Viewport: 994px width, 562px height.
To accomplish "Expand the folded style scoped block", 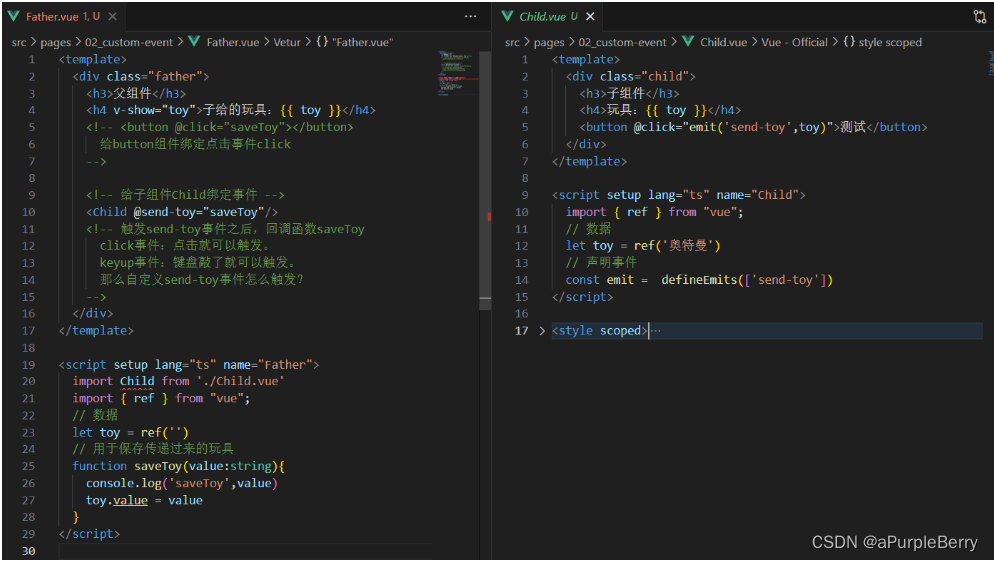I will click(x=541, y=331).
